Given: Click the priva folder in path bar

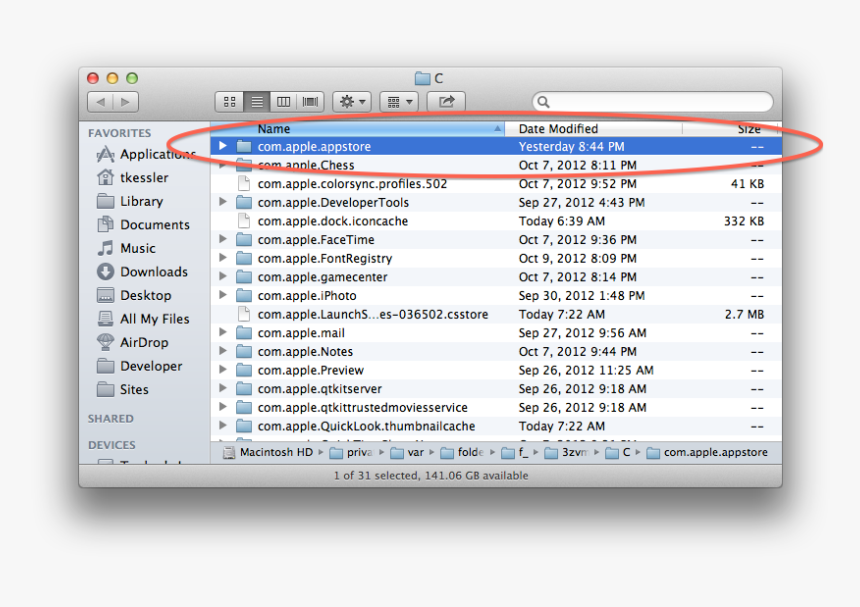Looking at the screenshot, I should (351, 452).
